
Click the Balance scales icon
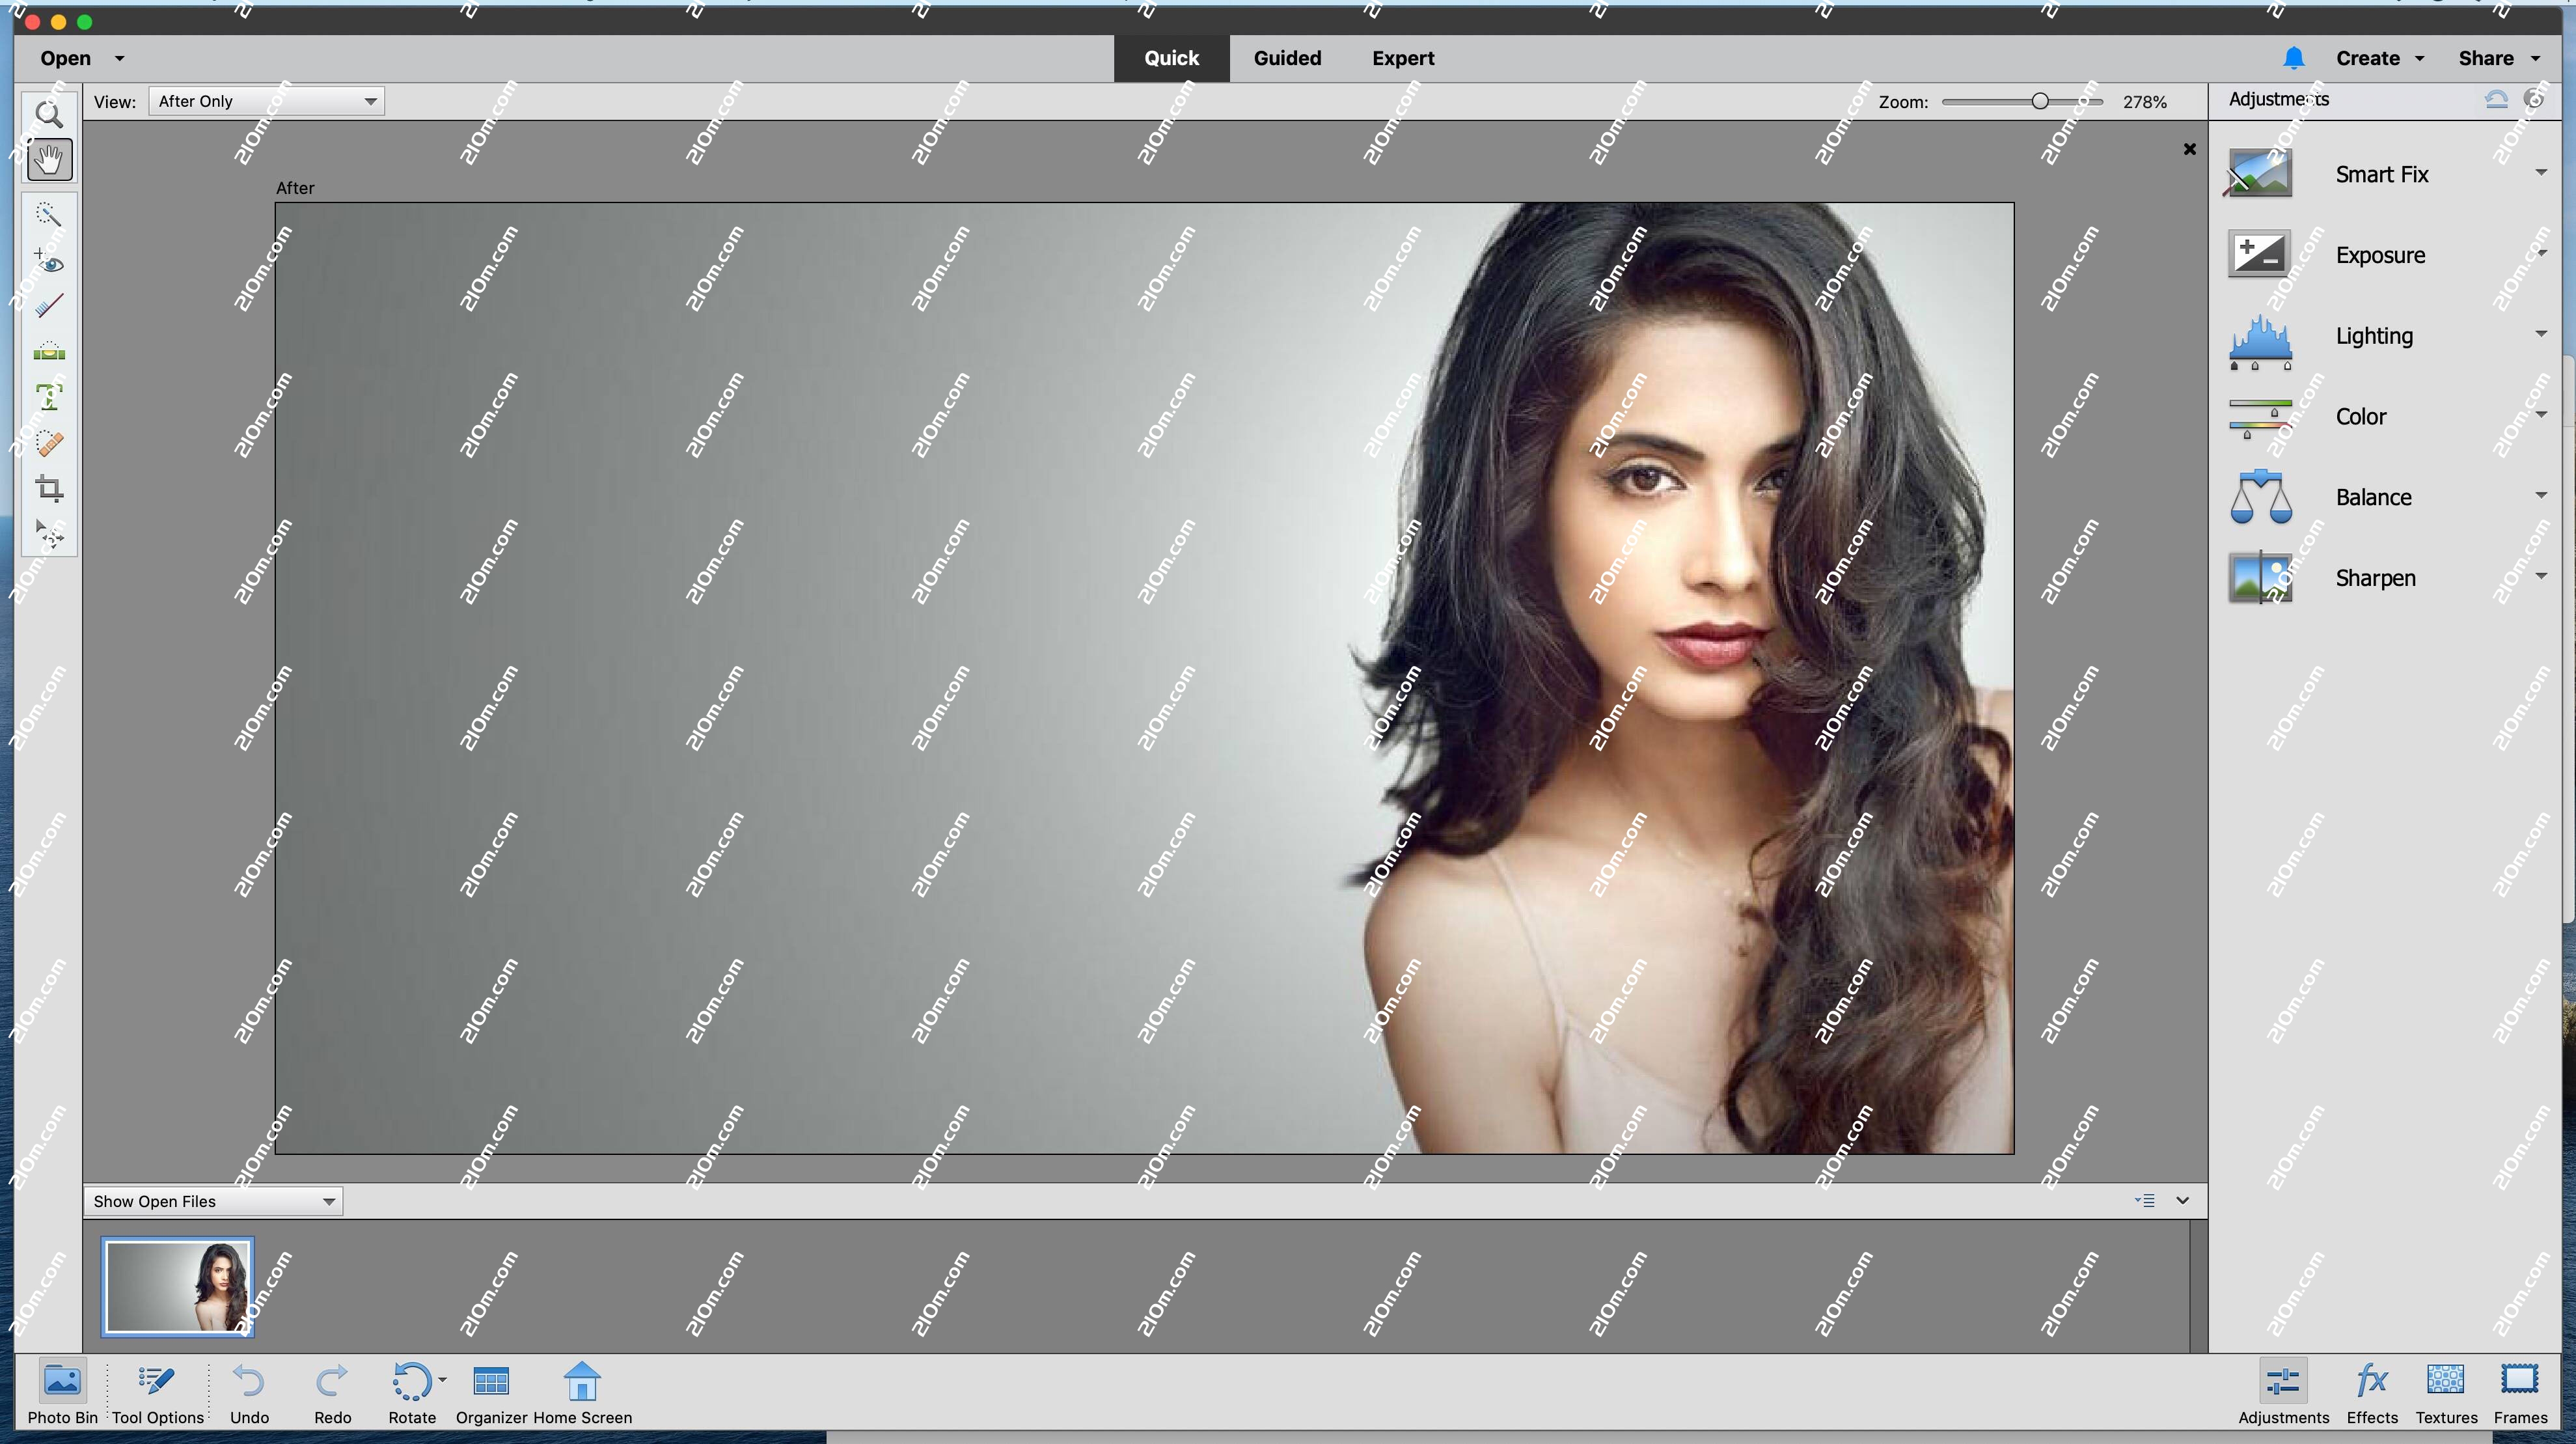pyautogui.click(x=2260, y=497)
